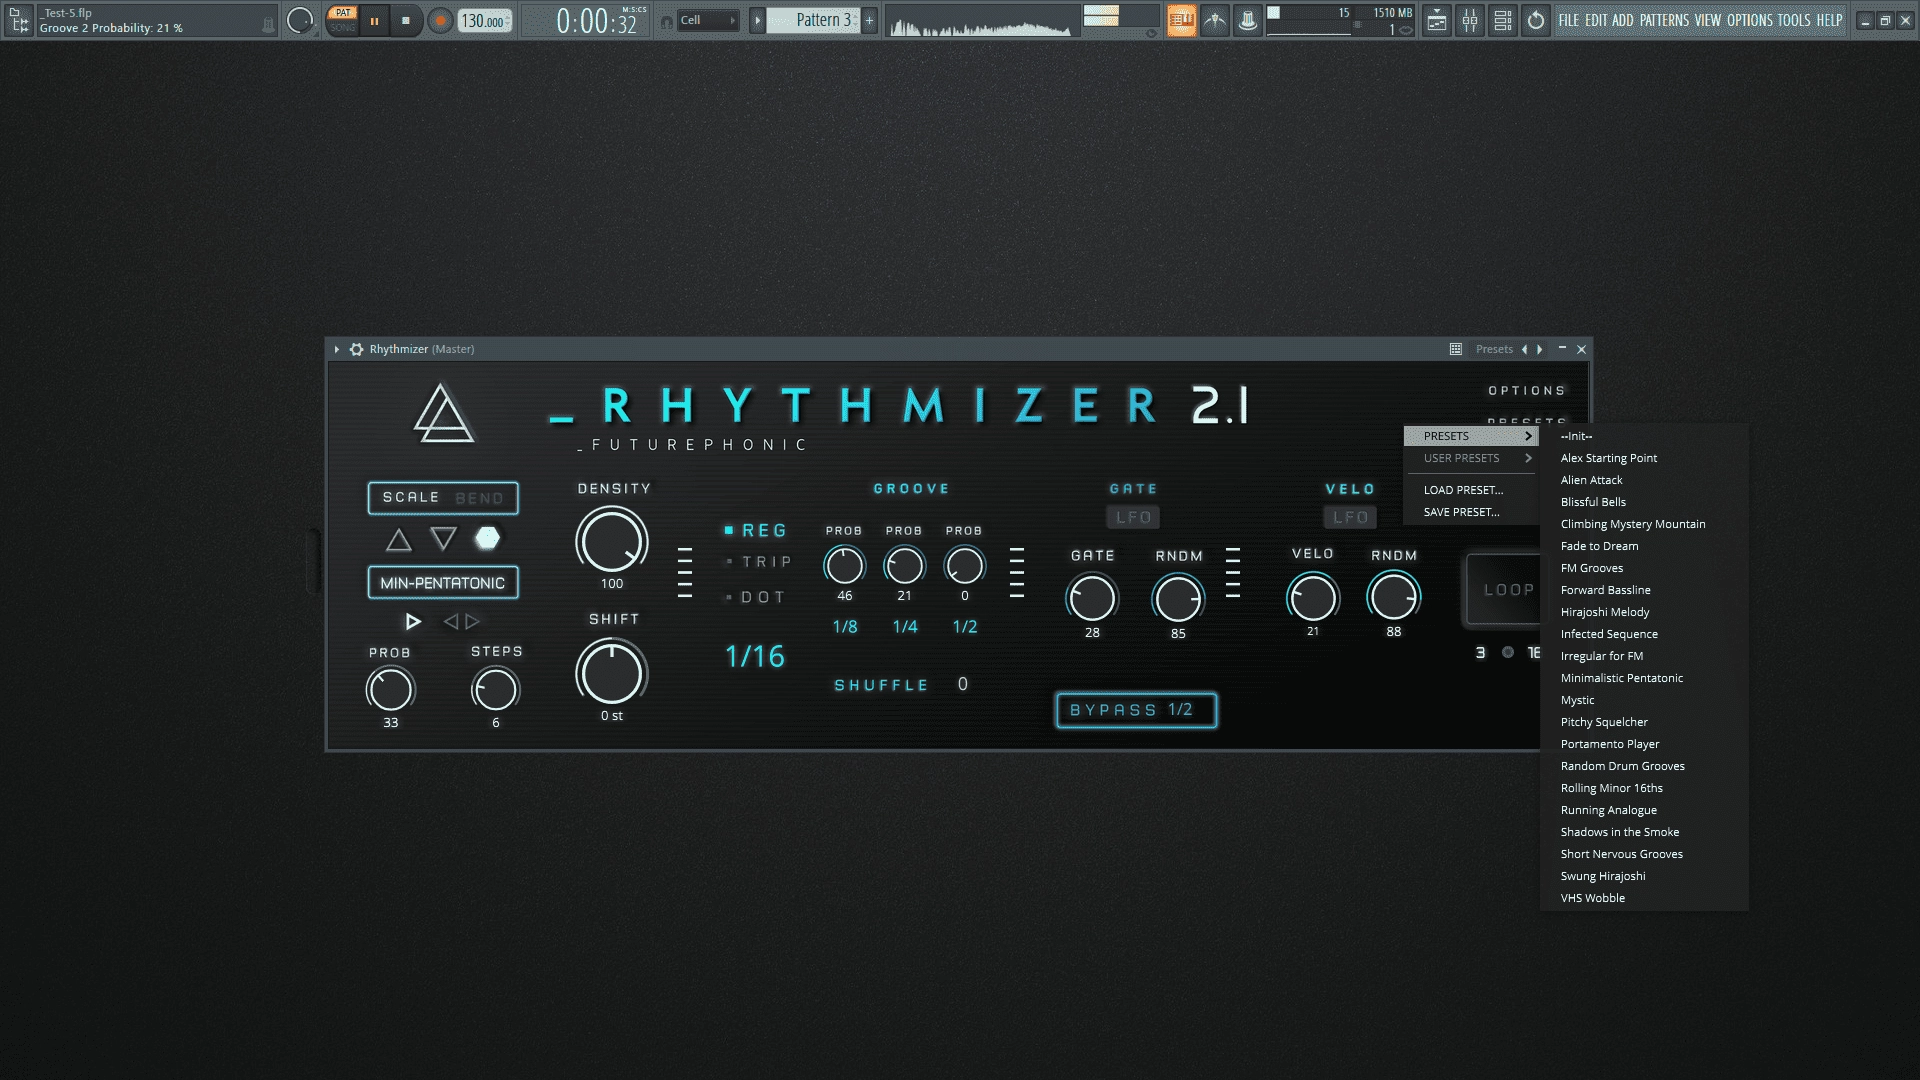
Task: Click the left step arrow icon
Action: (x=451, y=622)
